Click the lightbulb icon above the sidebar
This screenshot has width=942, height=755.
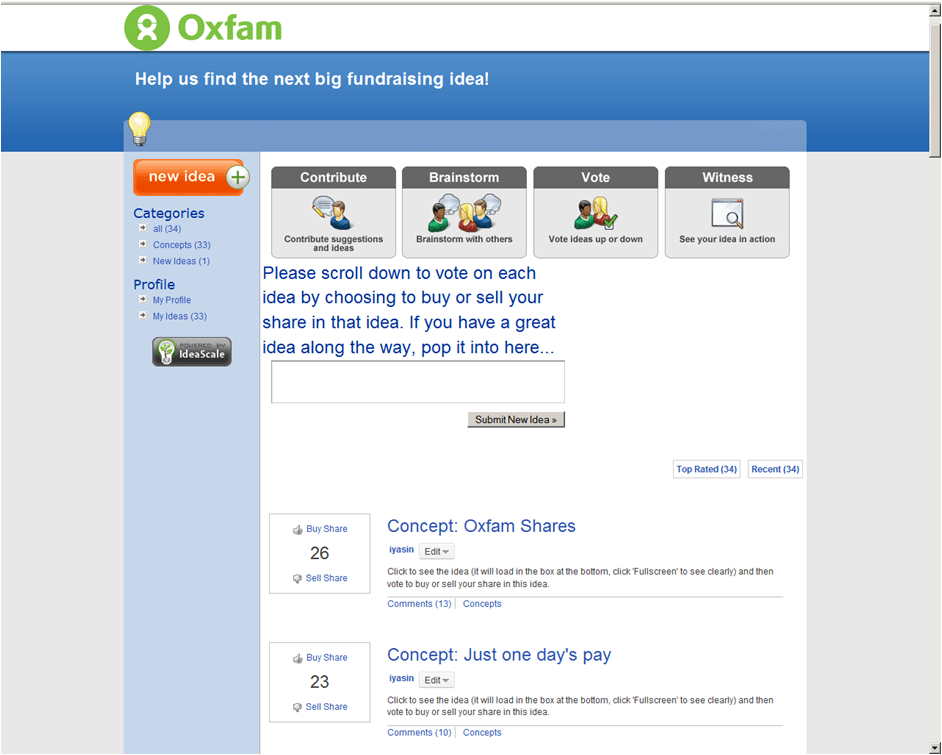click(x=140, y=128)
